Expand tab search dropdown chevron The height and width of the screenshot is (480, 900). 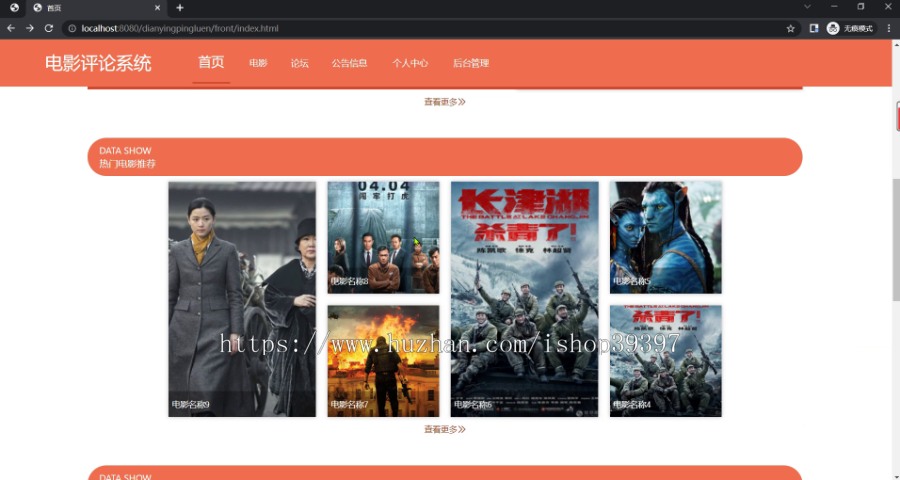[807, 7]
